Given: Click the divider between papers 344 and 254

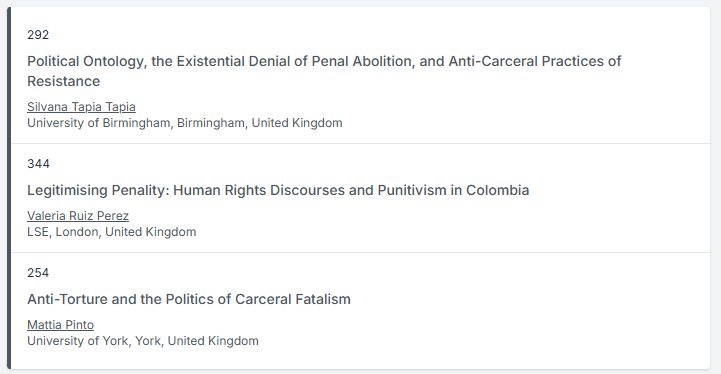Looking at the screenshot, I should tap(360, 253).
